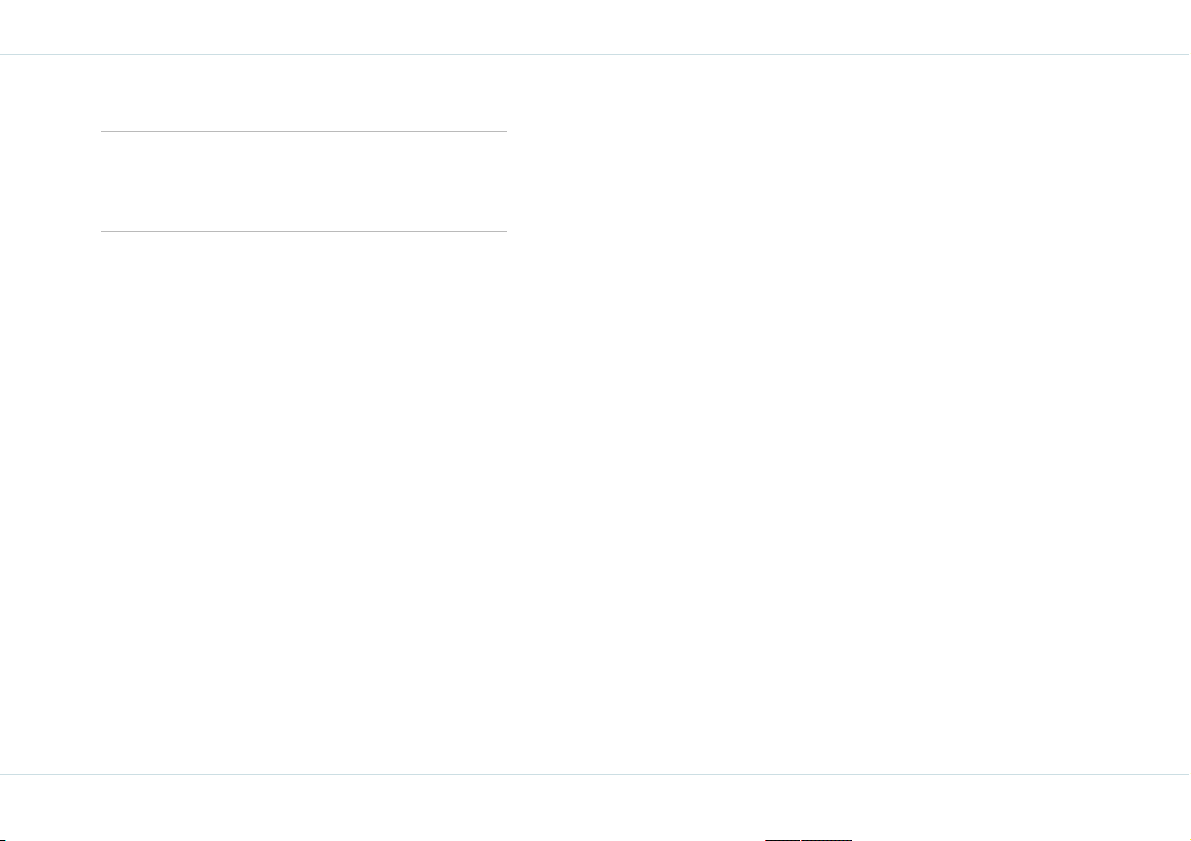Image resolution: width=1191 pixels, height=841 pixels.
Task: Click the blank area beneath the lower gray line
Action: coord(304,501)
